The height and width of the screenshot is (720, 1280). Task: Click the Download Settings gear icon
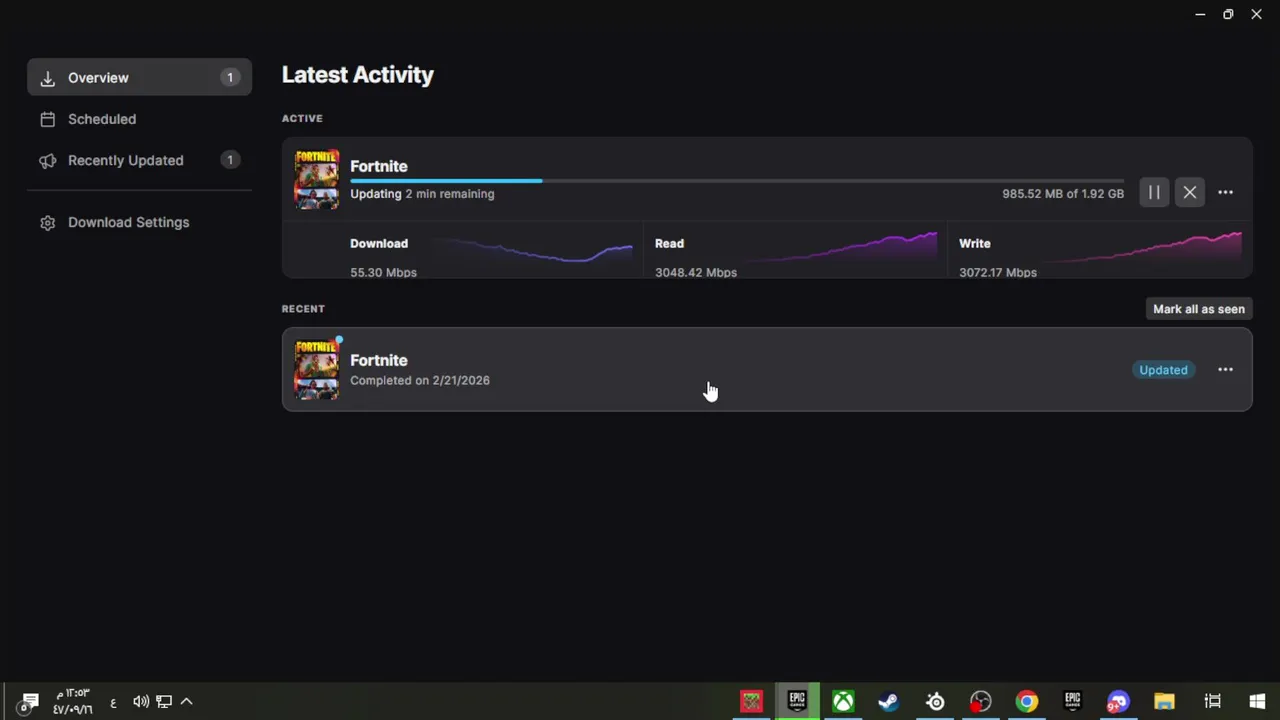pos(47,222)
